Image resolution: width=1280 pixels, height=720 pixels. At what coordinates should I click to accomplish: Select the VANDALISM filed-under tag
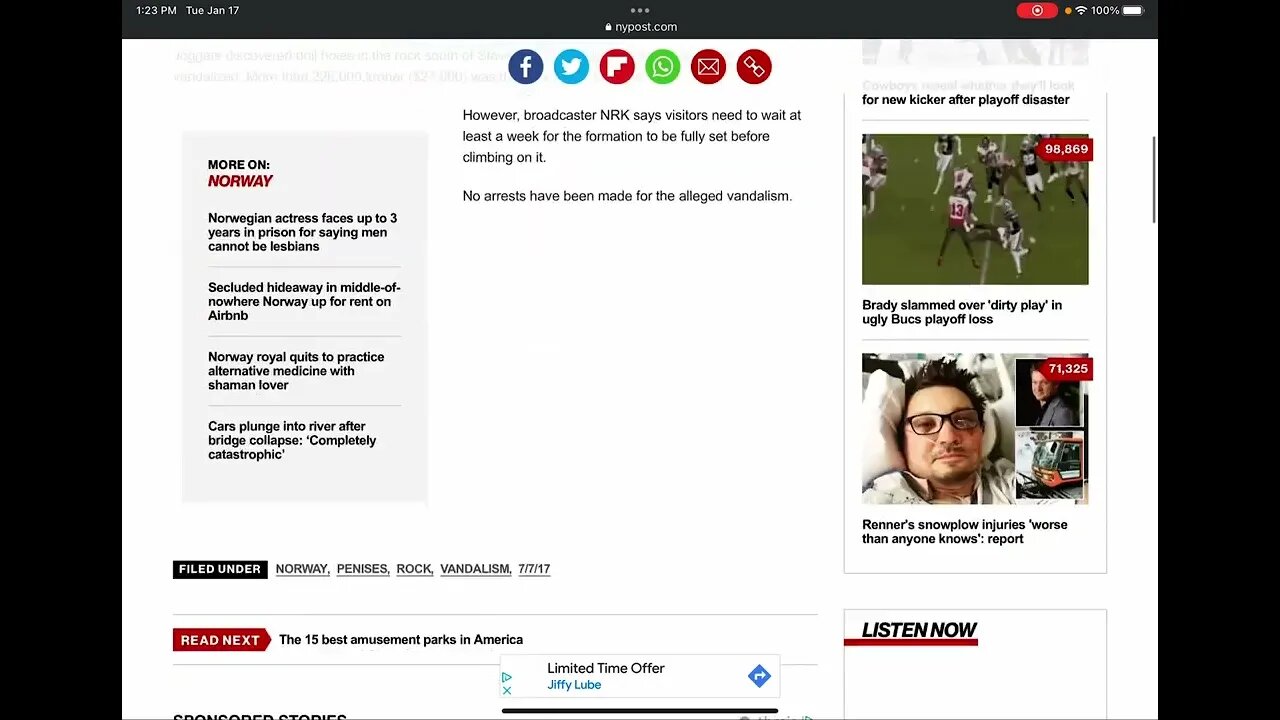475,569
